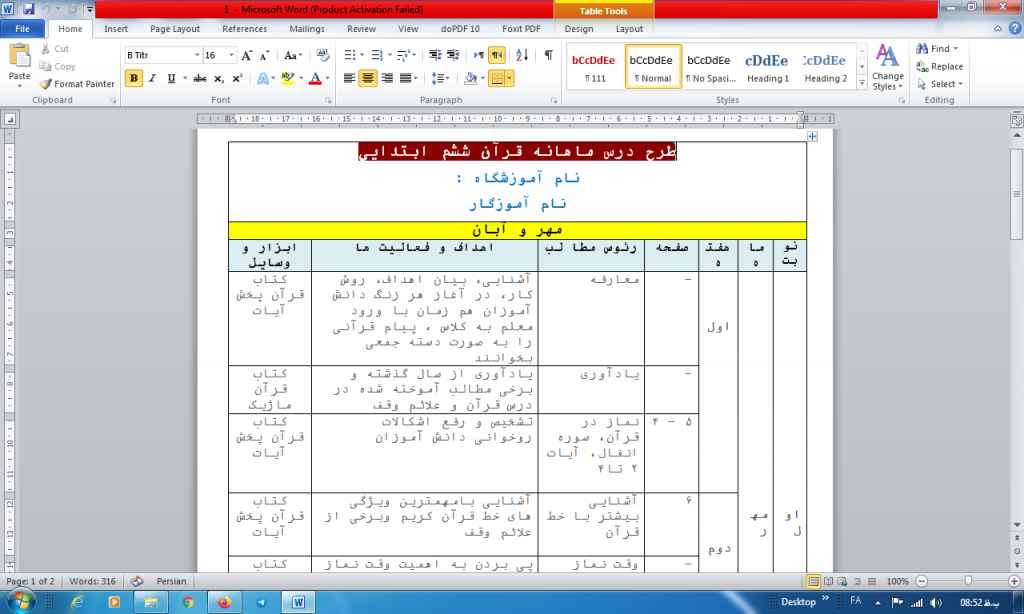Screen dimensions: 1024x614
Task: Toggle right-to-left text direction
Action: point(497,55)
